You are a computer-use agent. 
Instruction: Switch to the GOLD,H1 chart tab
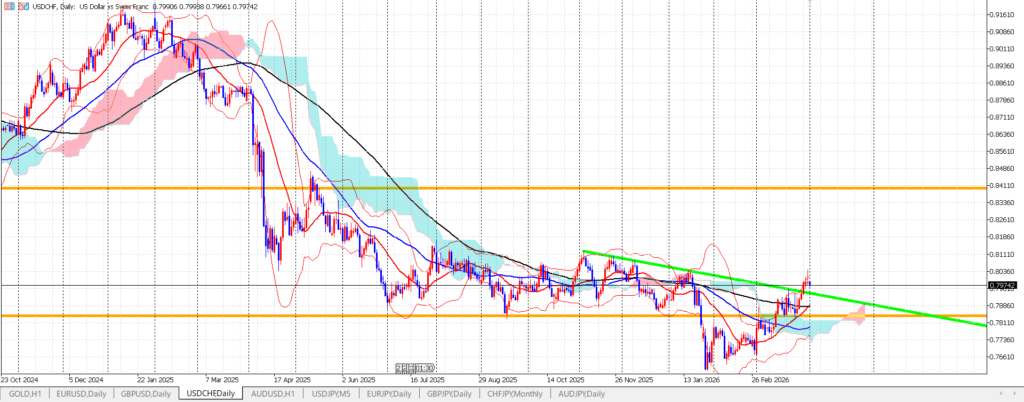coord(25,394)
